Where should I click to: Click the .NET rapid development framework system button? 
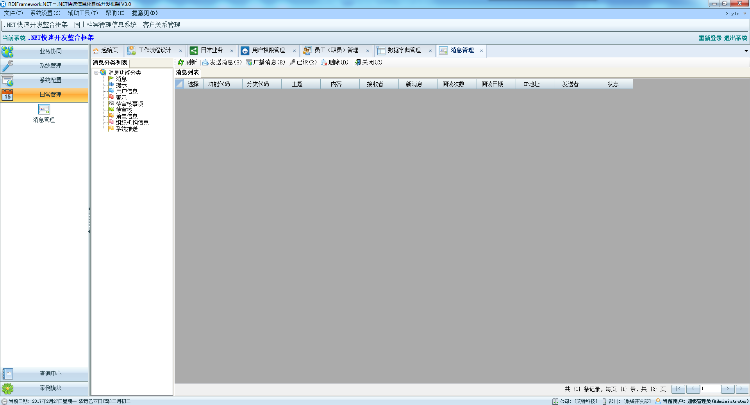[x=35, y=24]
